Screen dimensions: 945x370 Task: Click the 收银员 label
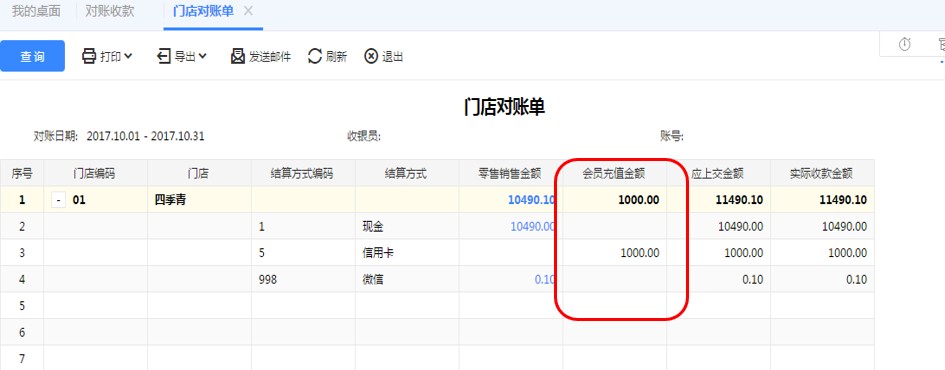tap(363, 136)
